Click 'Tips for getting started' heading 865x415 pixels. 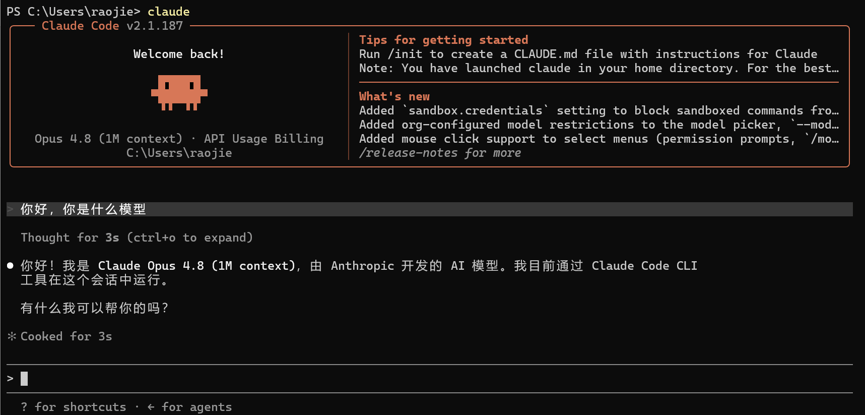[x=444, y=40]
